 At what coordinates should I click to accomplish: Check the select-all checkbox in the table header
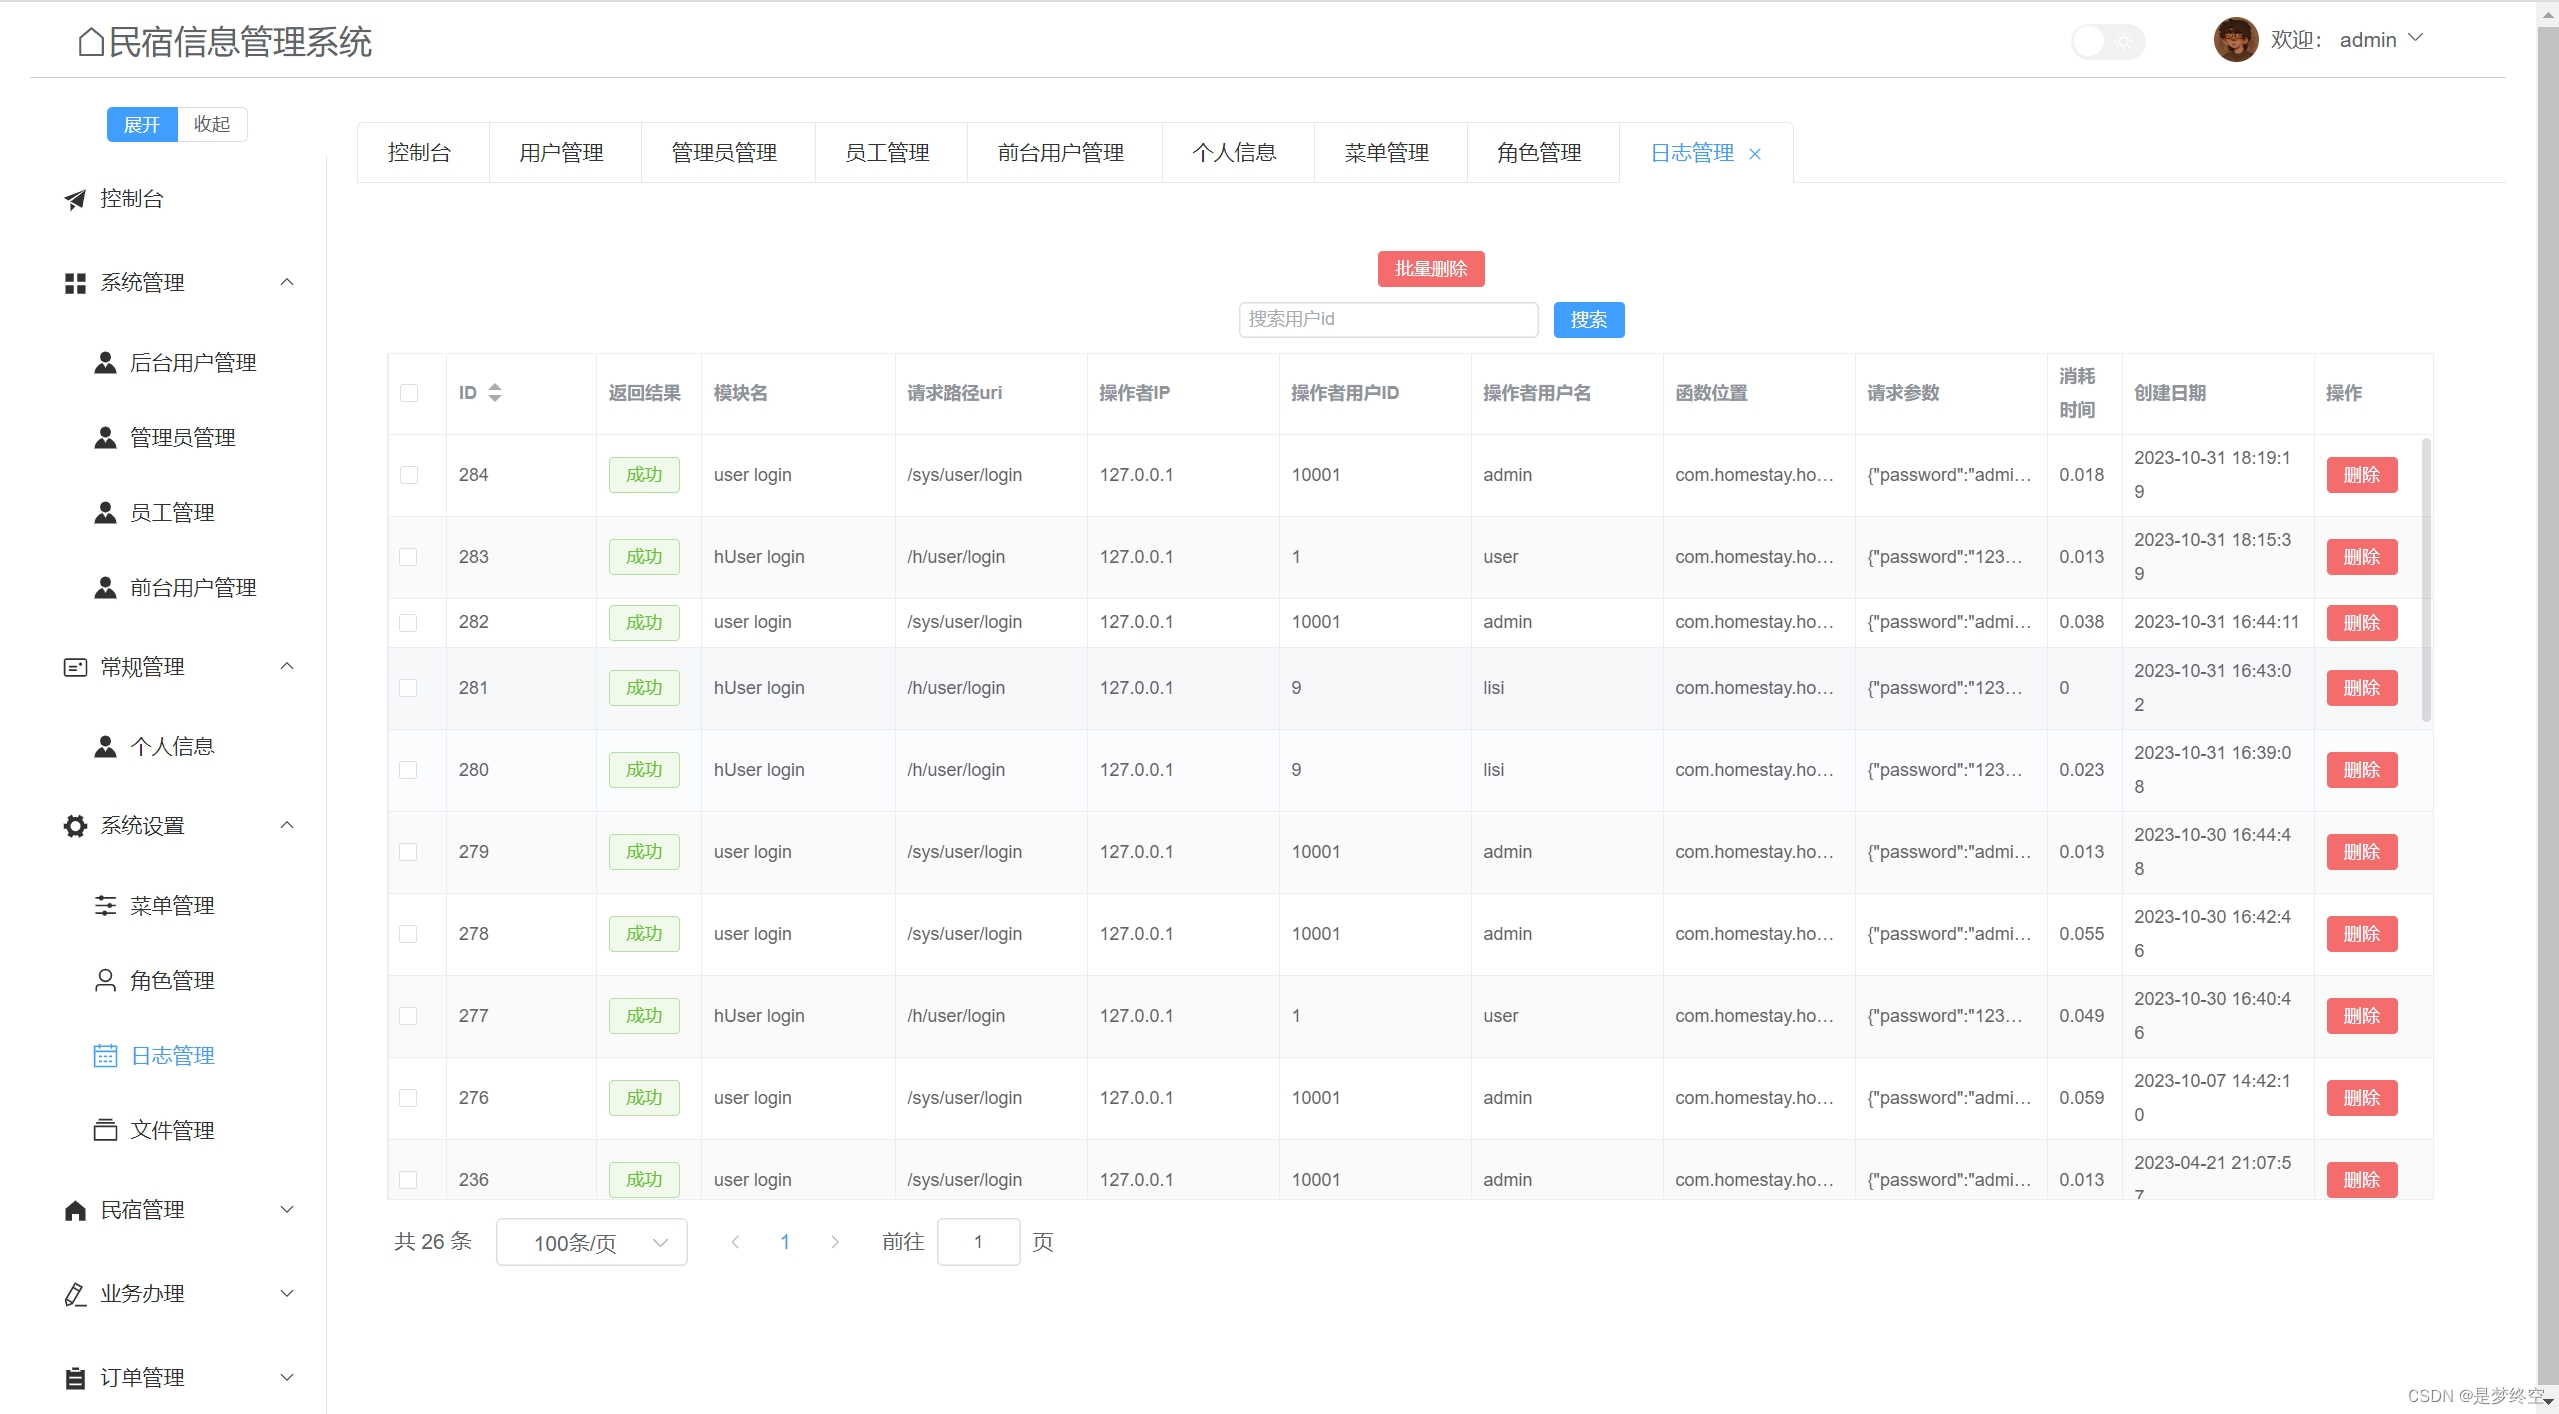[409, 393]
